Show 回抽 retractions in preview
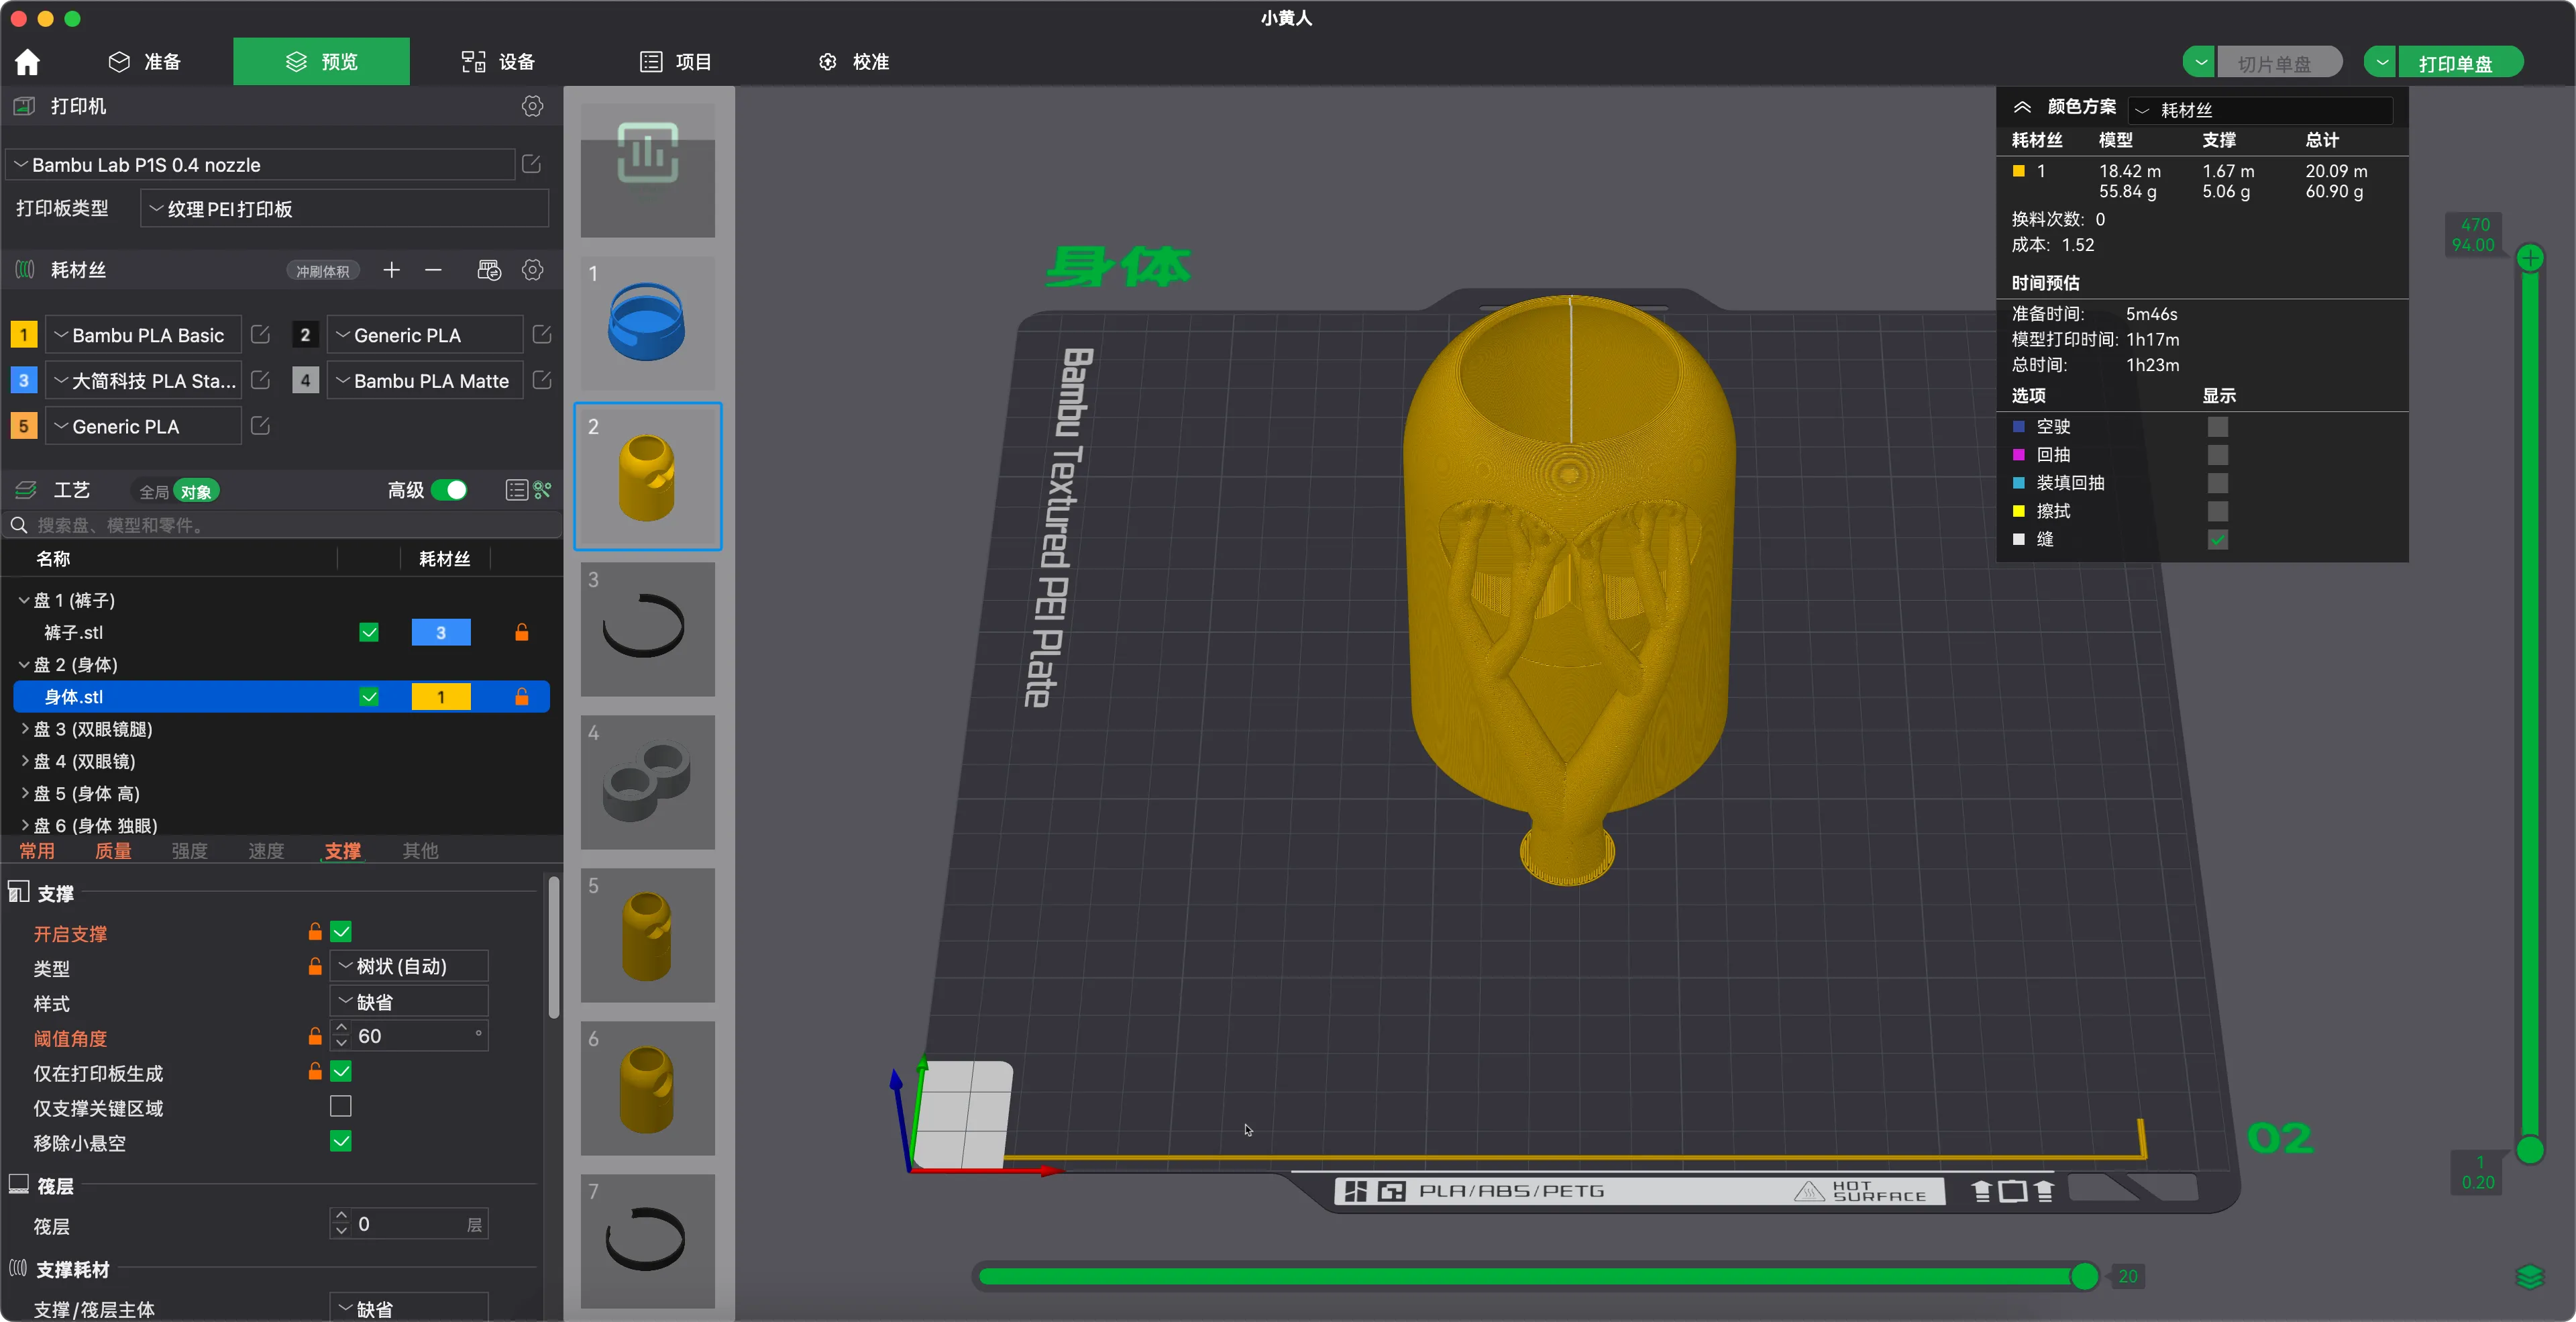 pos(2217,455)
